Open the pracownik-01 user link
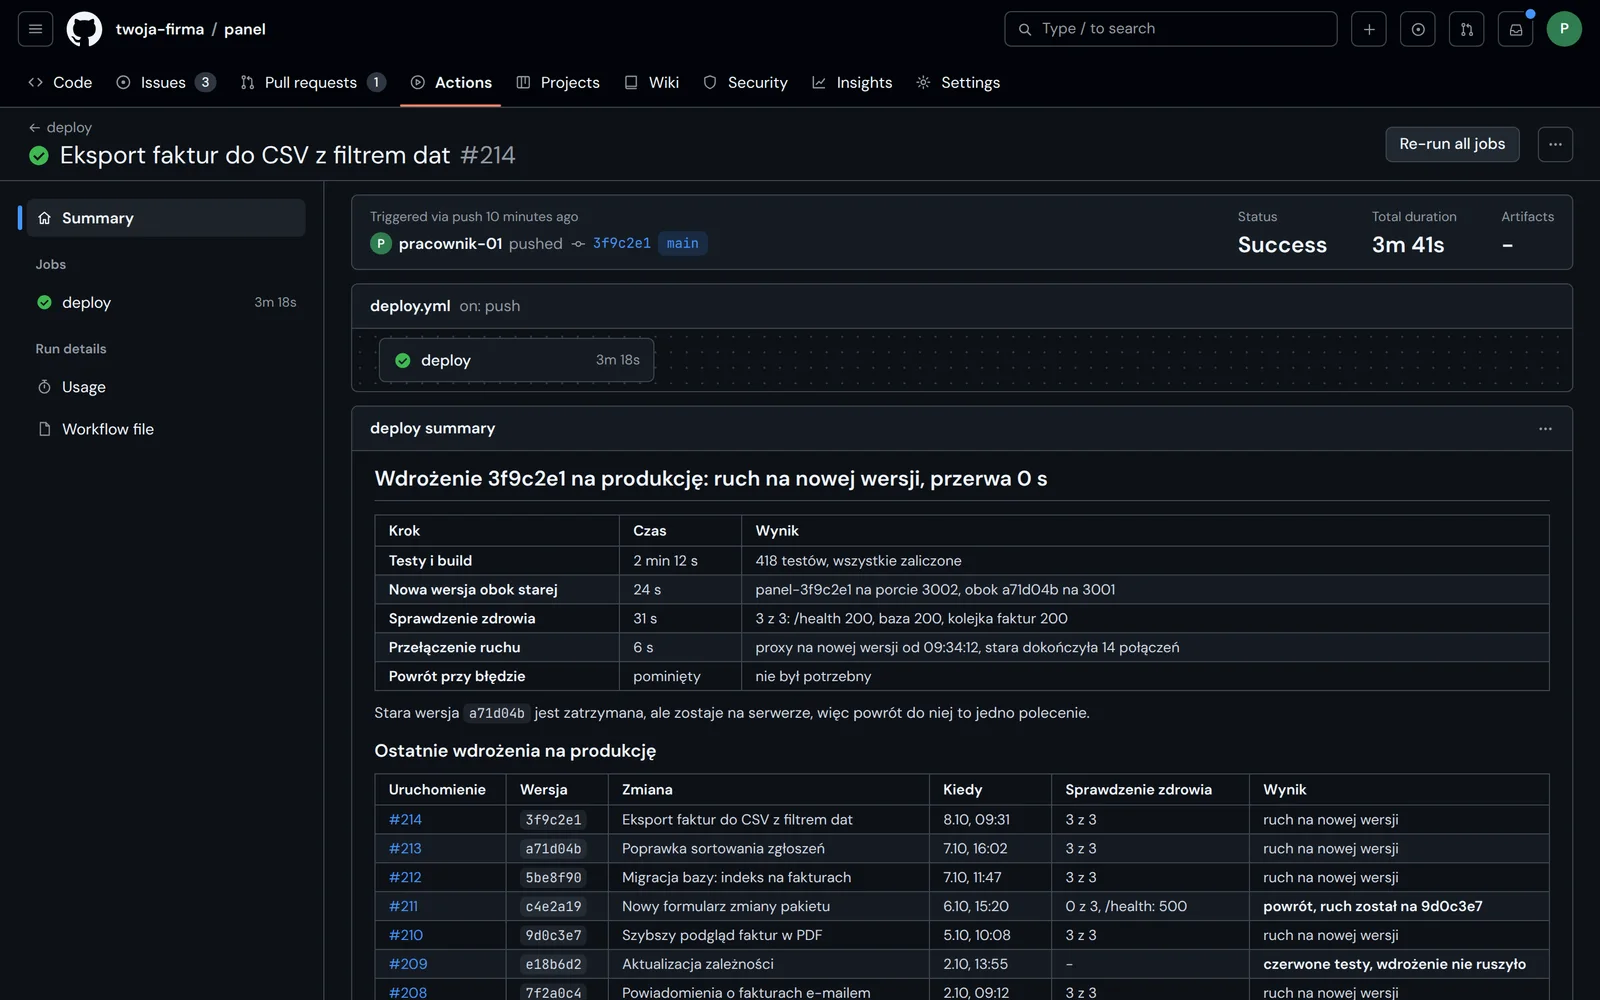This screenshot has width=1600, height=1000. pos(450,243)
